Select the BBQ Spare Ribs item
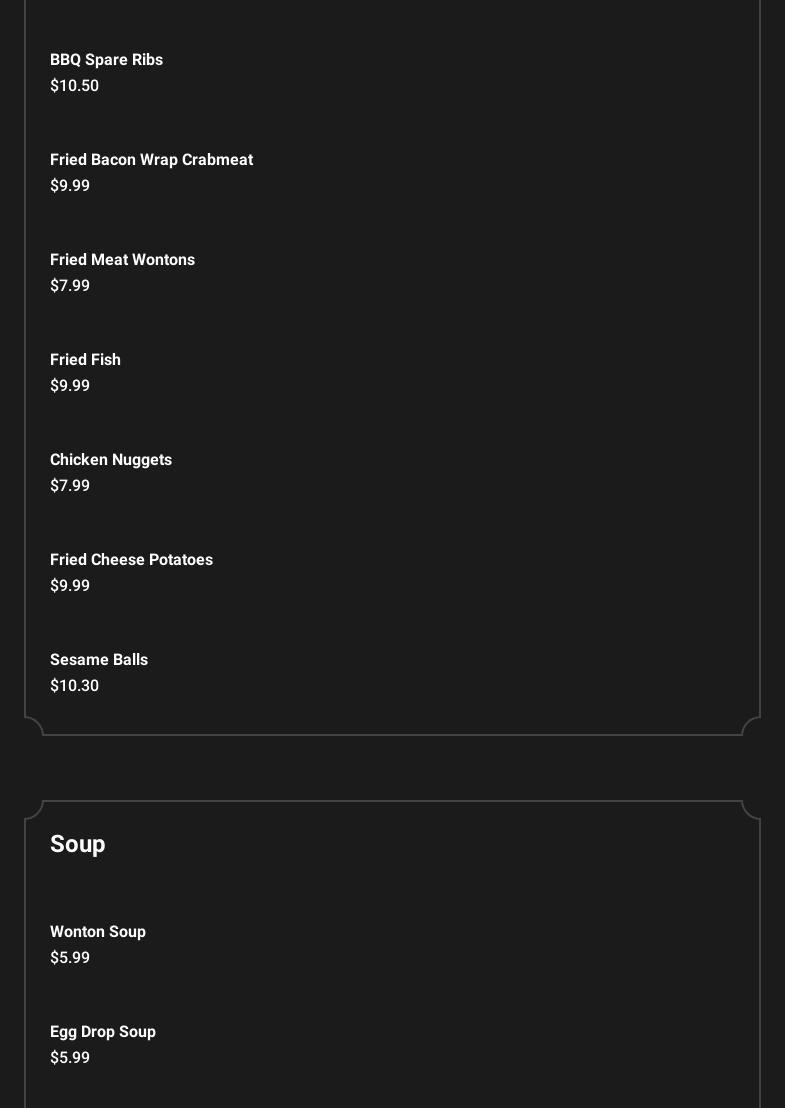 106,60
